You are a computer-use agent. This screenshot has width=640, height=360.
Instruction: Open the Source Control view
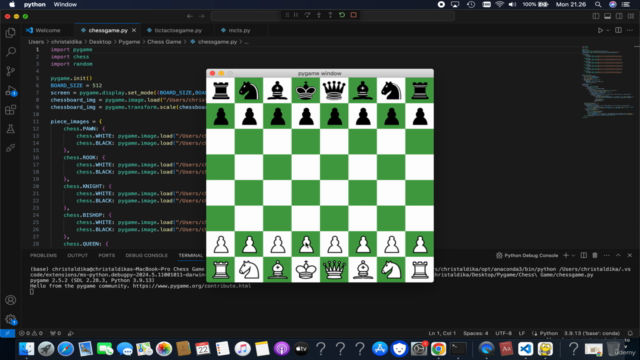[x=11, y=71]
